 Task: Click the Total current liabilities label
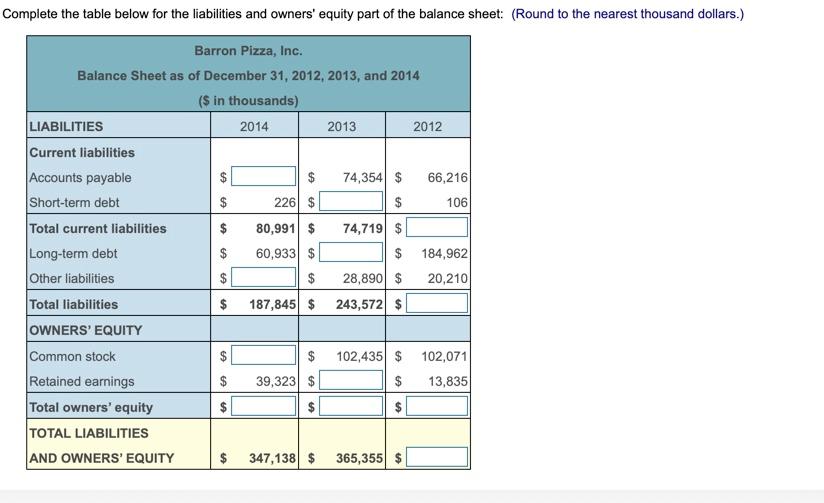point(98,229)
